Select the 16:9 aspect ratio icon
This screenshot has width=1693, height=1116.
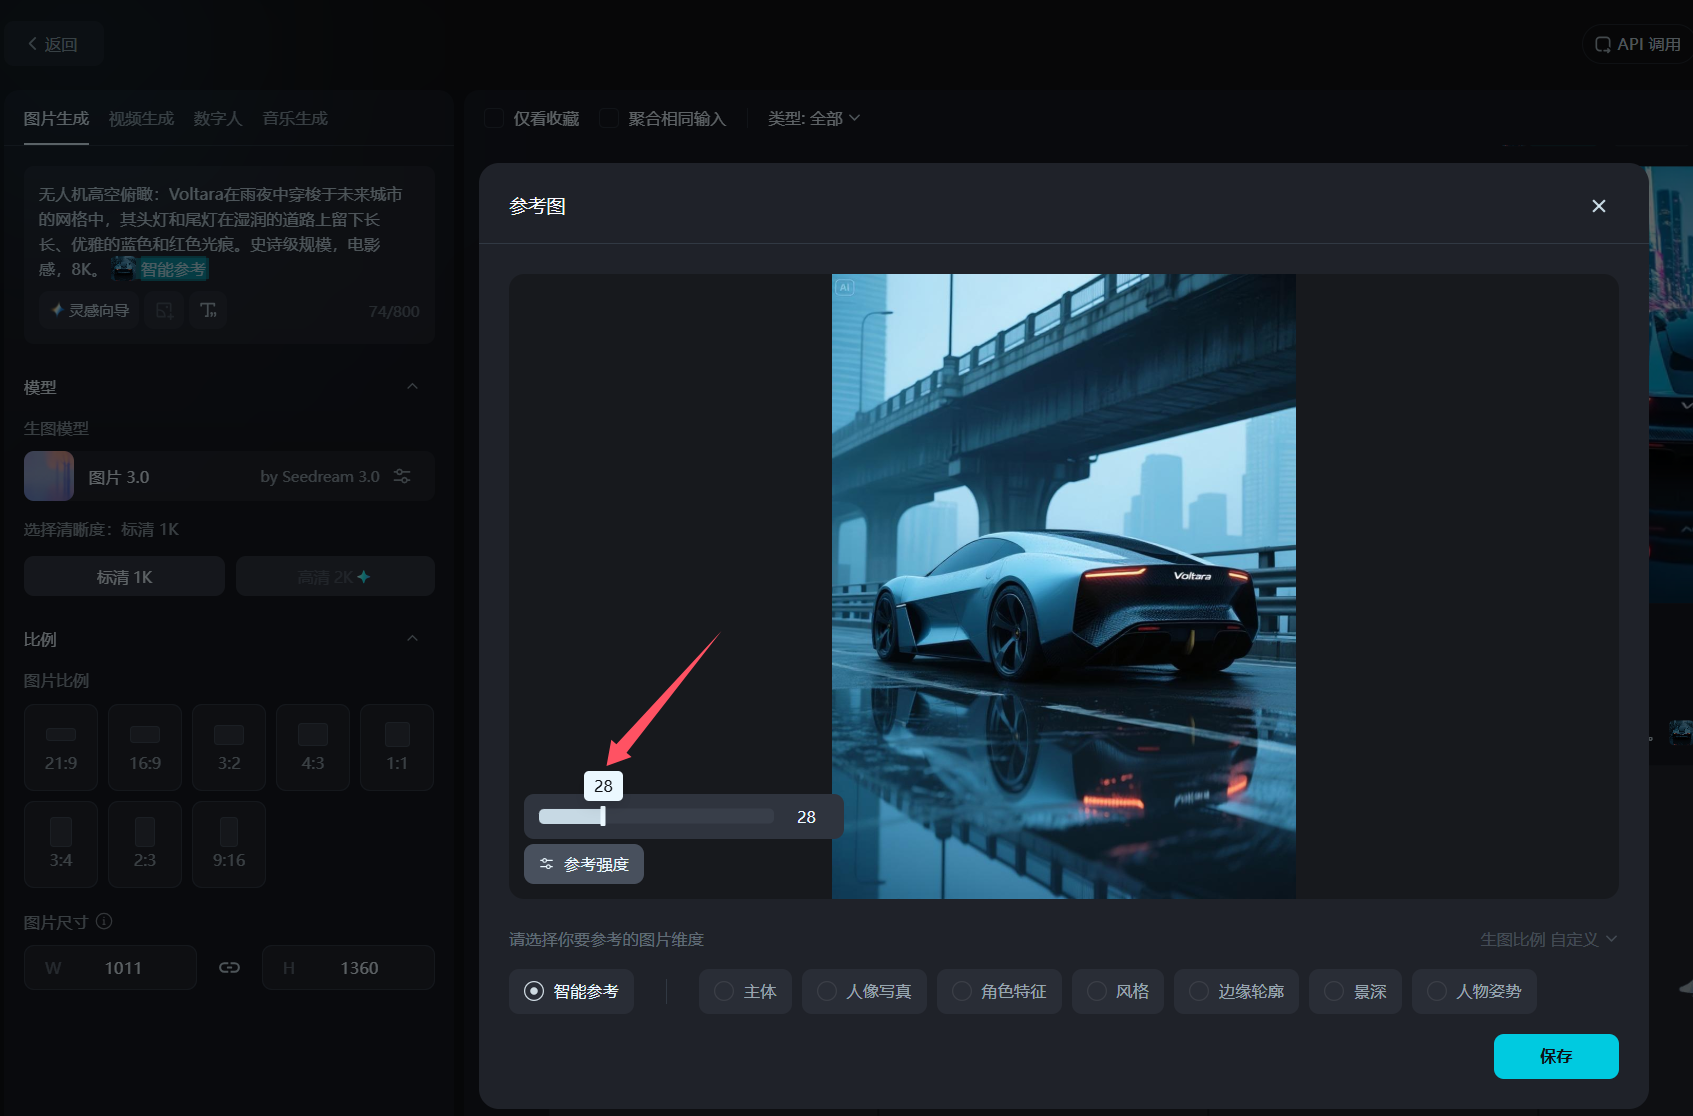click(145, 735)
